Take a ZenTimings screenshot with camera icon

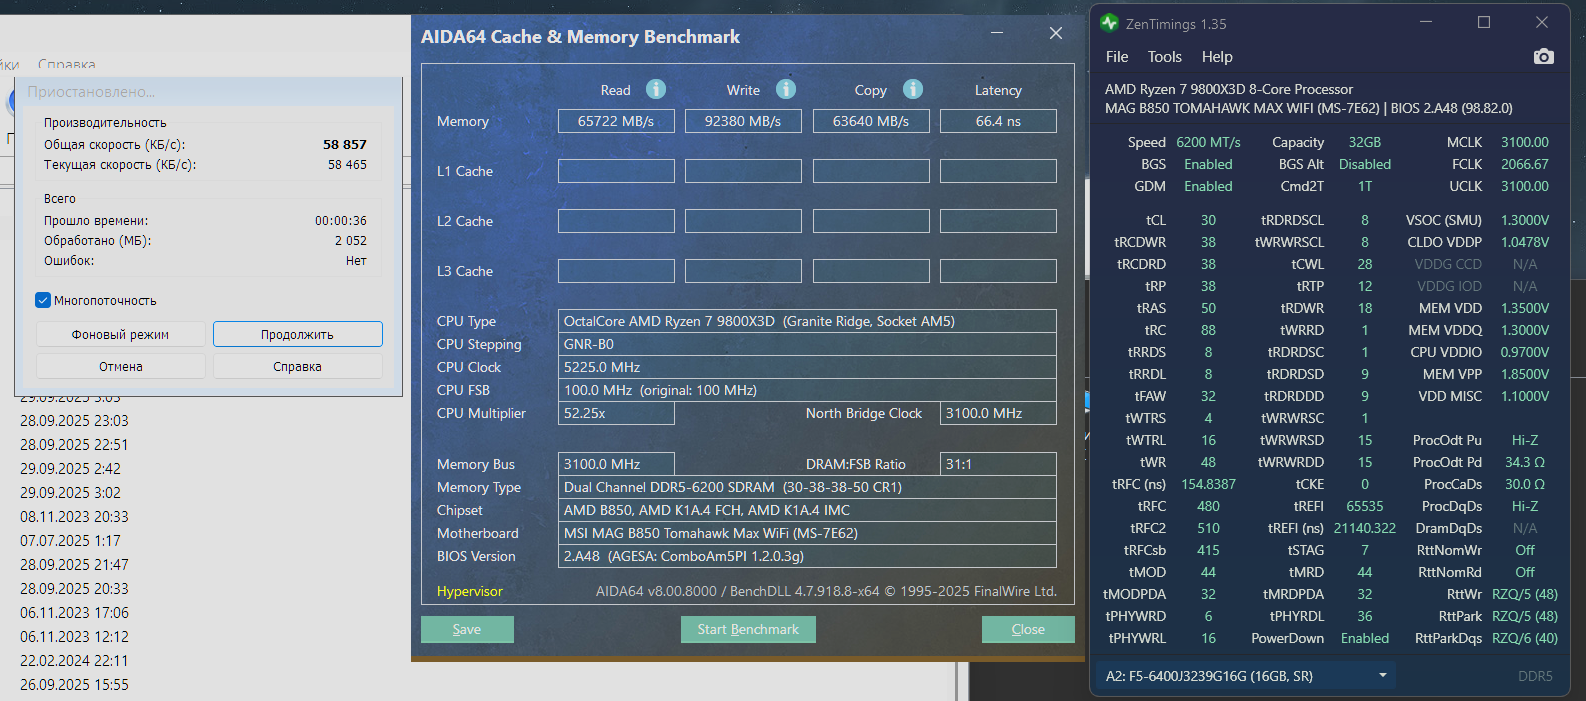pos(1544,57)
